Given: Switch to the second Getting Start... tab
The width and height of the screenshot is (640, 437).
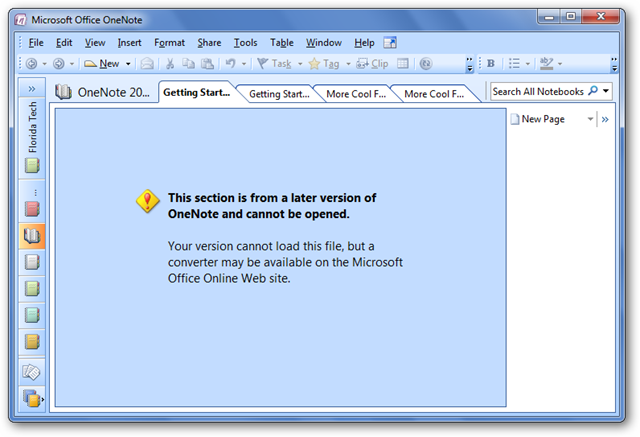Looking at the screenshot, I should 279,94.
